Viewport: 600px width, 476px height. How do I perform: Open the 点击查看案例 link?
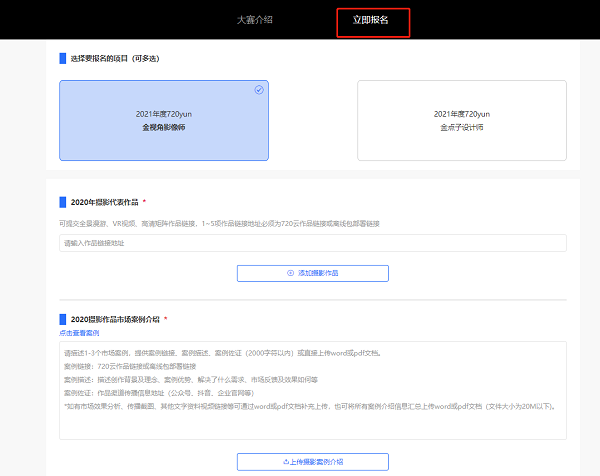pyautogui.click(x=79, y=332)
